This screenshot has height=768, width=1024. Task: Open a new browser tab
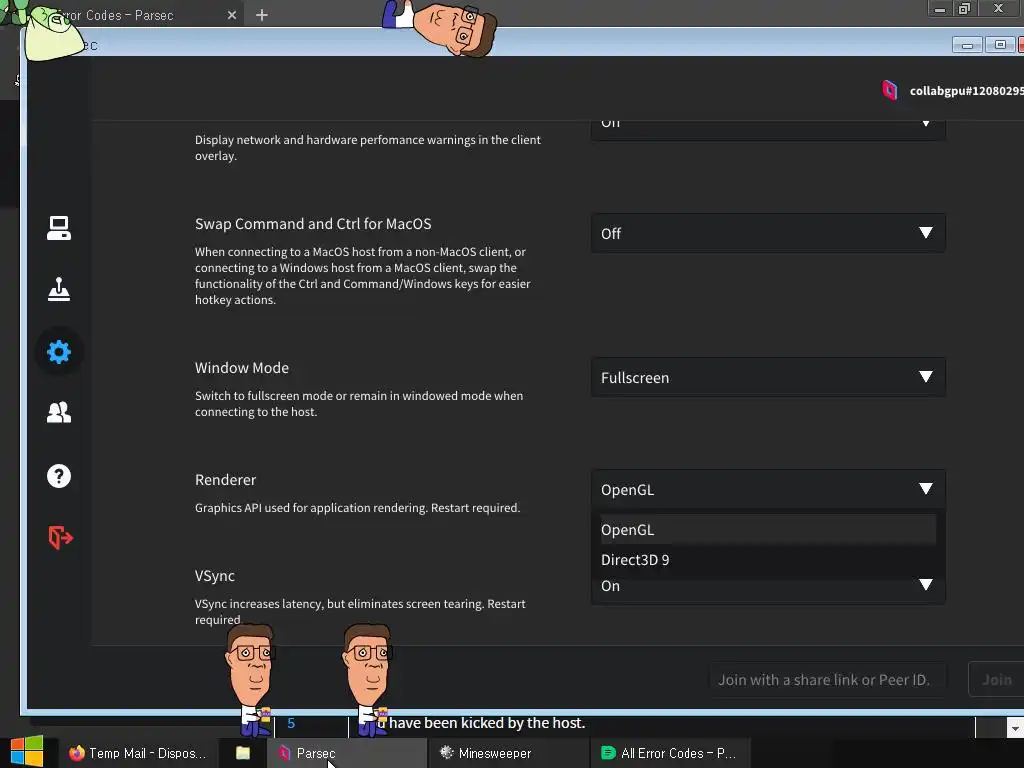[x=262, y=15]
